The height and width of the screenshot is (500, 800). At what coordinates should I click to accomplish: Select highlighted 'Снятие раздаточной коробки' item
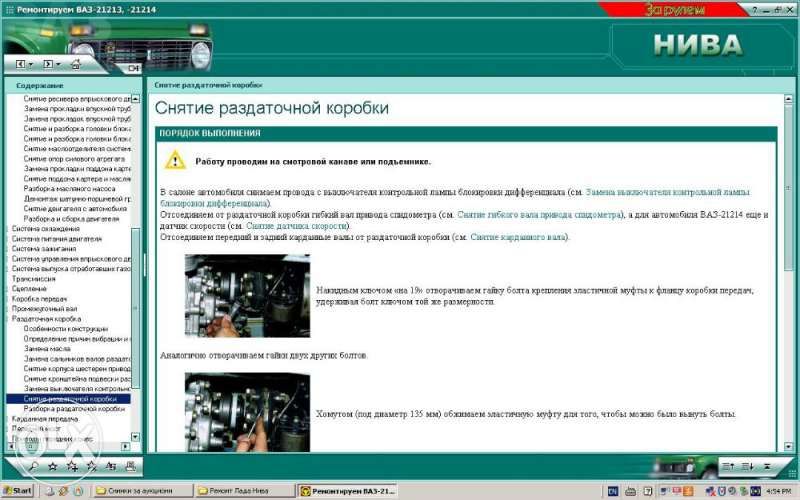pyautogui.click(x=68, y=399)
